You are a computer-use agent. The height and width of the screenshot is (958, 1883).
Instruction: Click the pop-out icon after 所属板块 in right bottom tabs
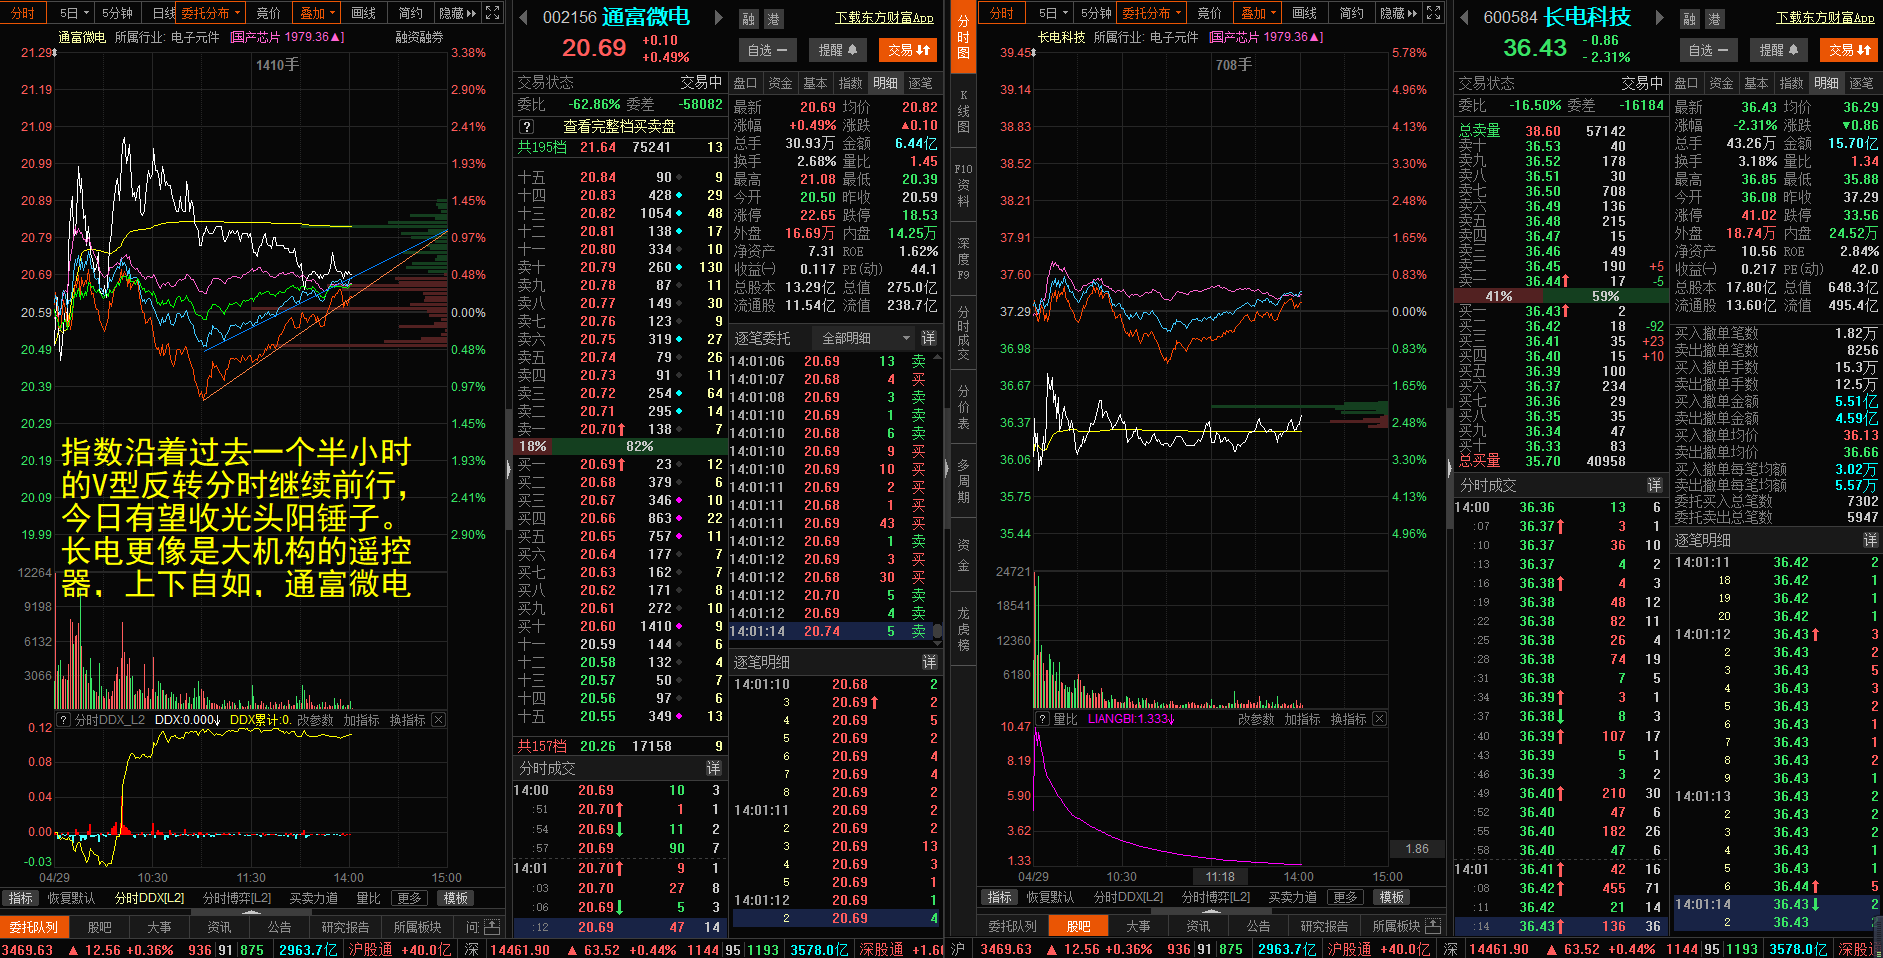(x=1433, y=926)
